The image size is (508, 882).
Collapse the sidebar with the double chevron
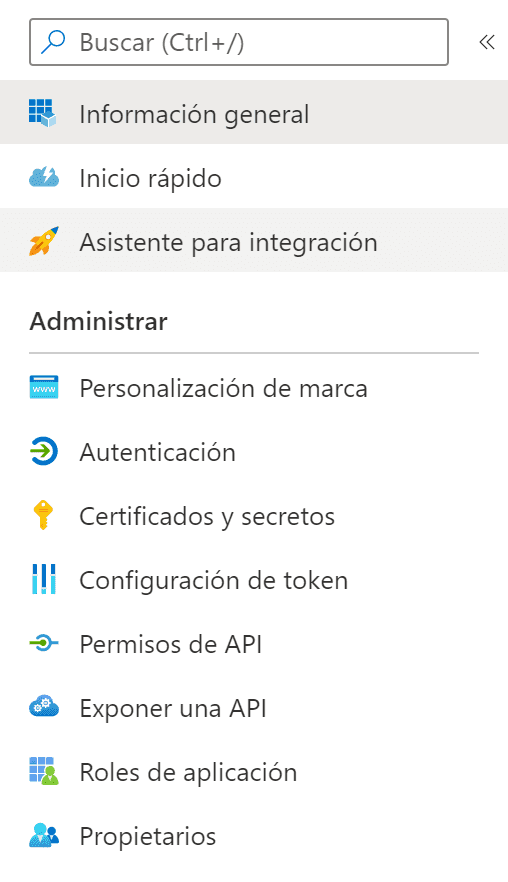point(487,42)
